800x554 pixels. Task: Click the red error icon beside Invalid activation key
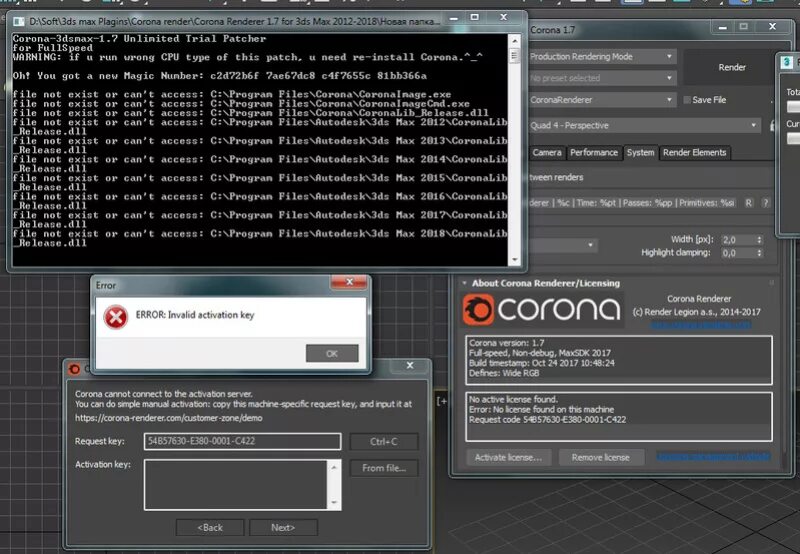coord(116,317)
